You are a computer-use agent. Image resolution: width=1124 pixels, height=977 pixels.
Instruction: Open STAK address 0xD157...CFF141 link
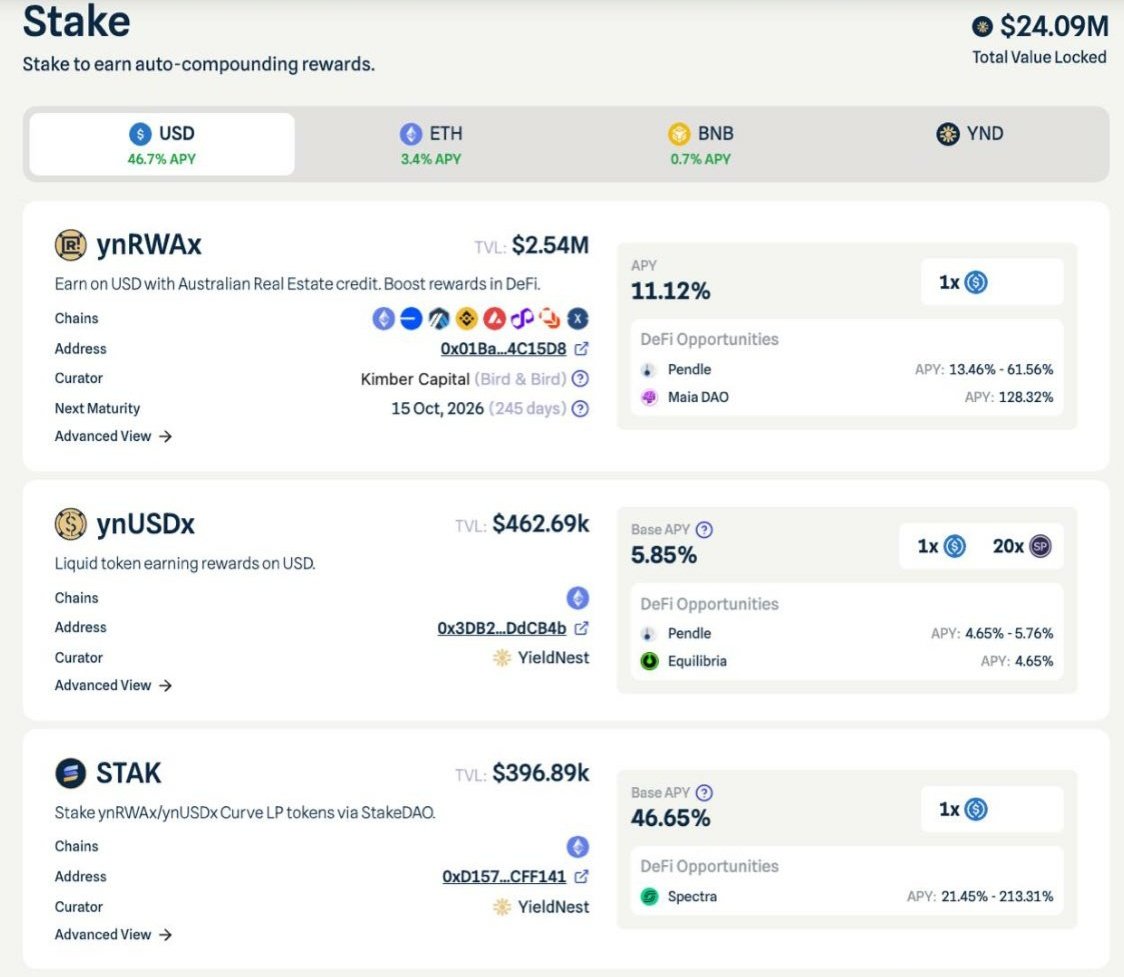tap(504, 876)
